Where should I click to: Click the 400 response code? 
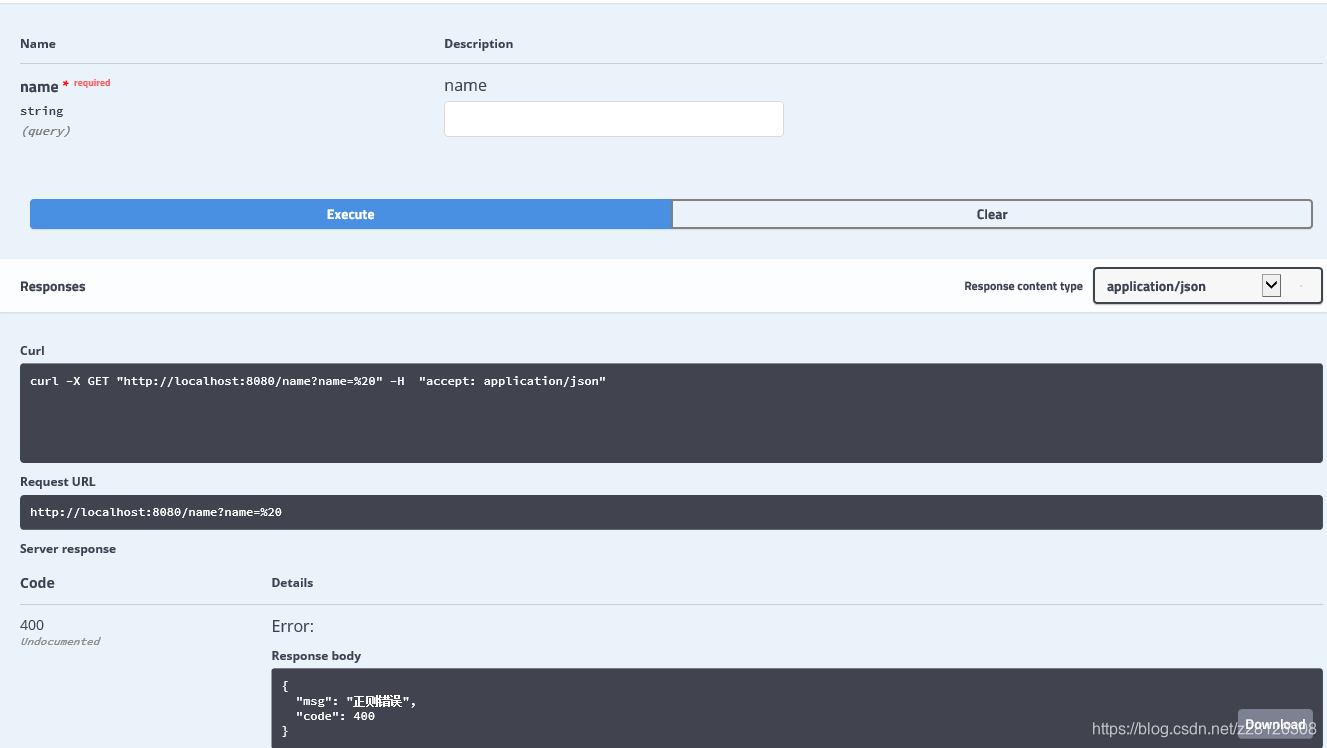click(32, 625)
